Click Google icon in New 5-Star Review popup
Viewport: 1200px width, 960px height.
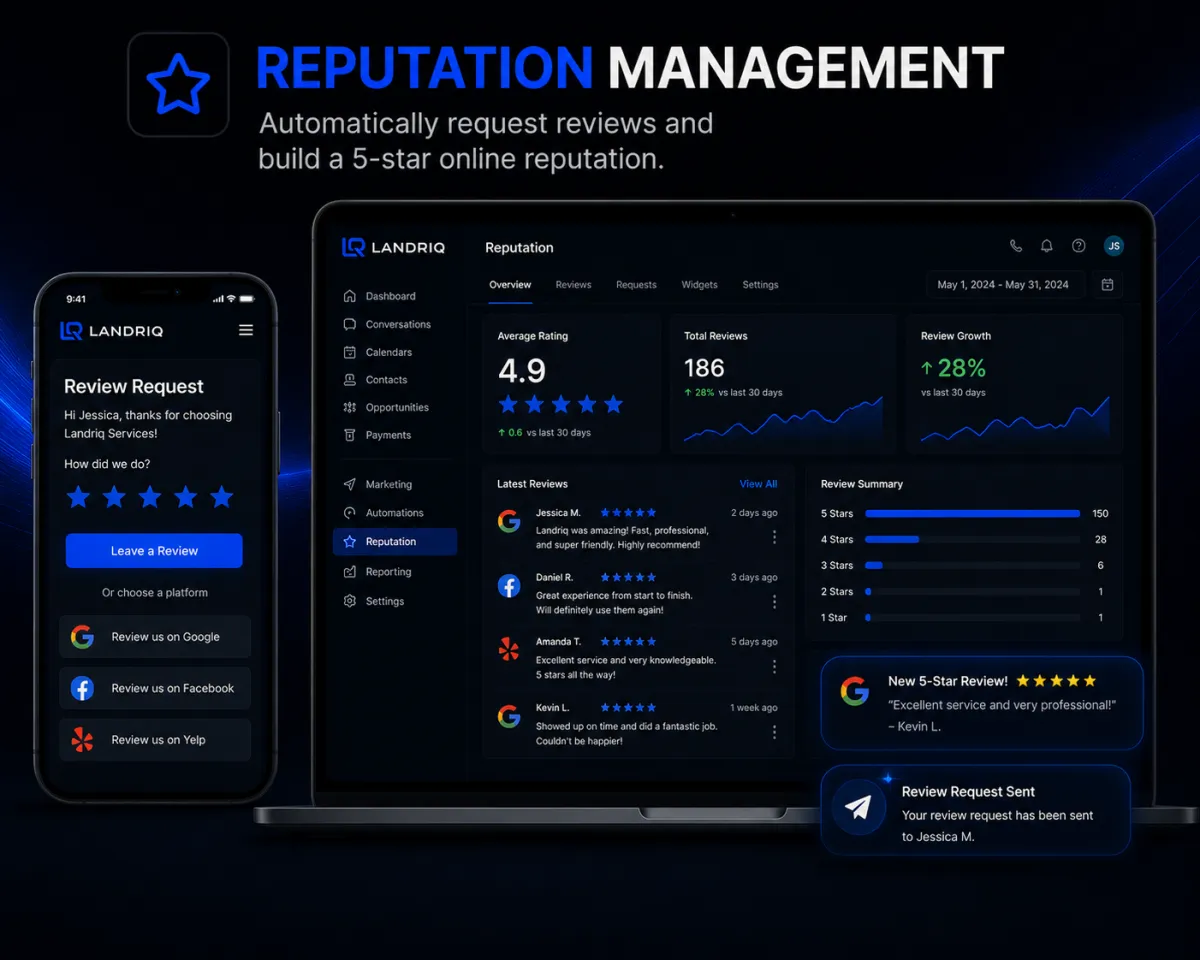tap(854, 691)
